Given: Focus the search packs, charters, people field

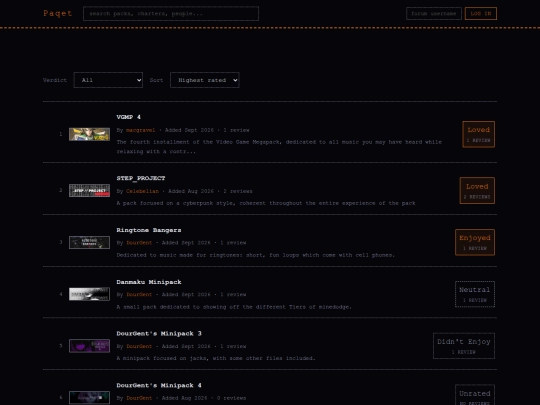Looking at the screenshot, I should (x=171, y=14).
